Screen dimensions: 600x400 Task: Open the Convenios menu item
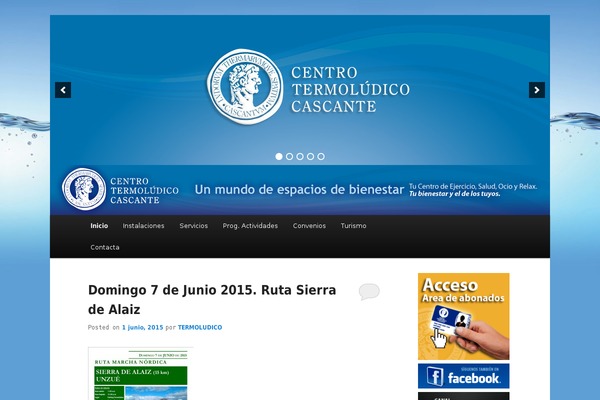pyautogui.click(x=309, y=226)
